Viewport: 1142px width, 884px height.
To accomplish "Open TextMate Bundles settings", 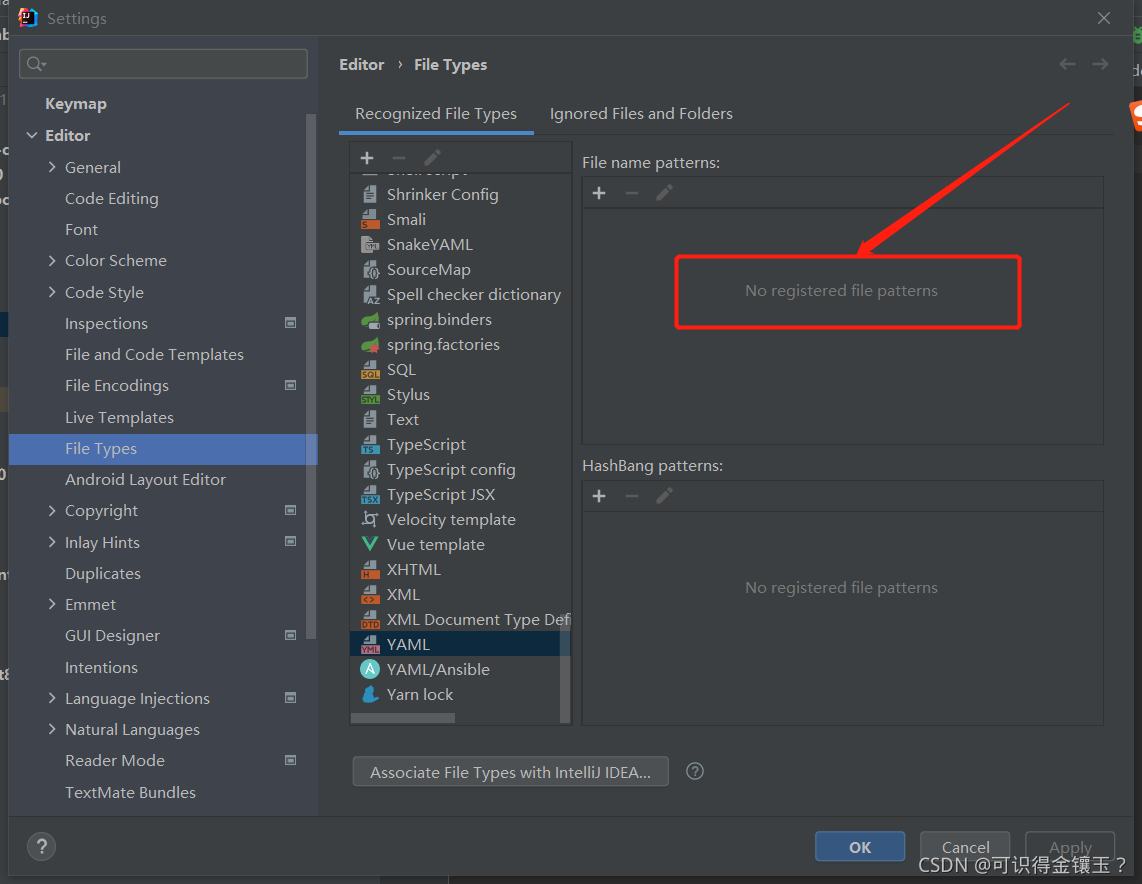I will coord(130,792).
